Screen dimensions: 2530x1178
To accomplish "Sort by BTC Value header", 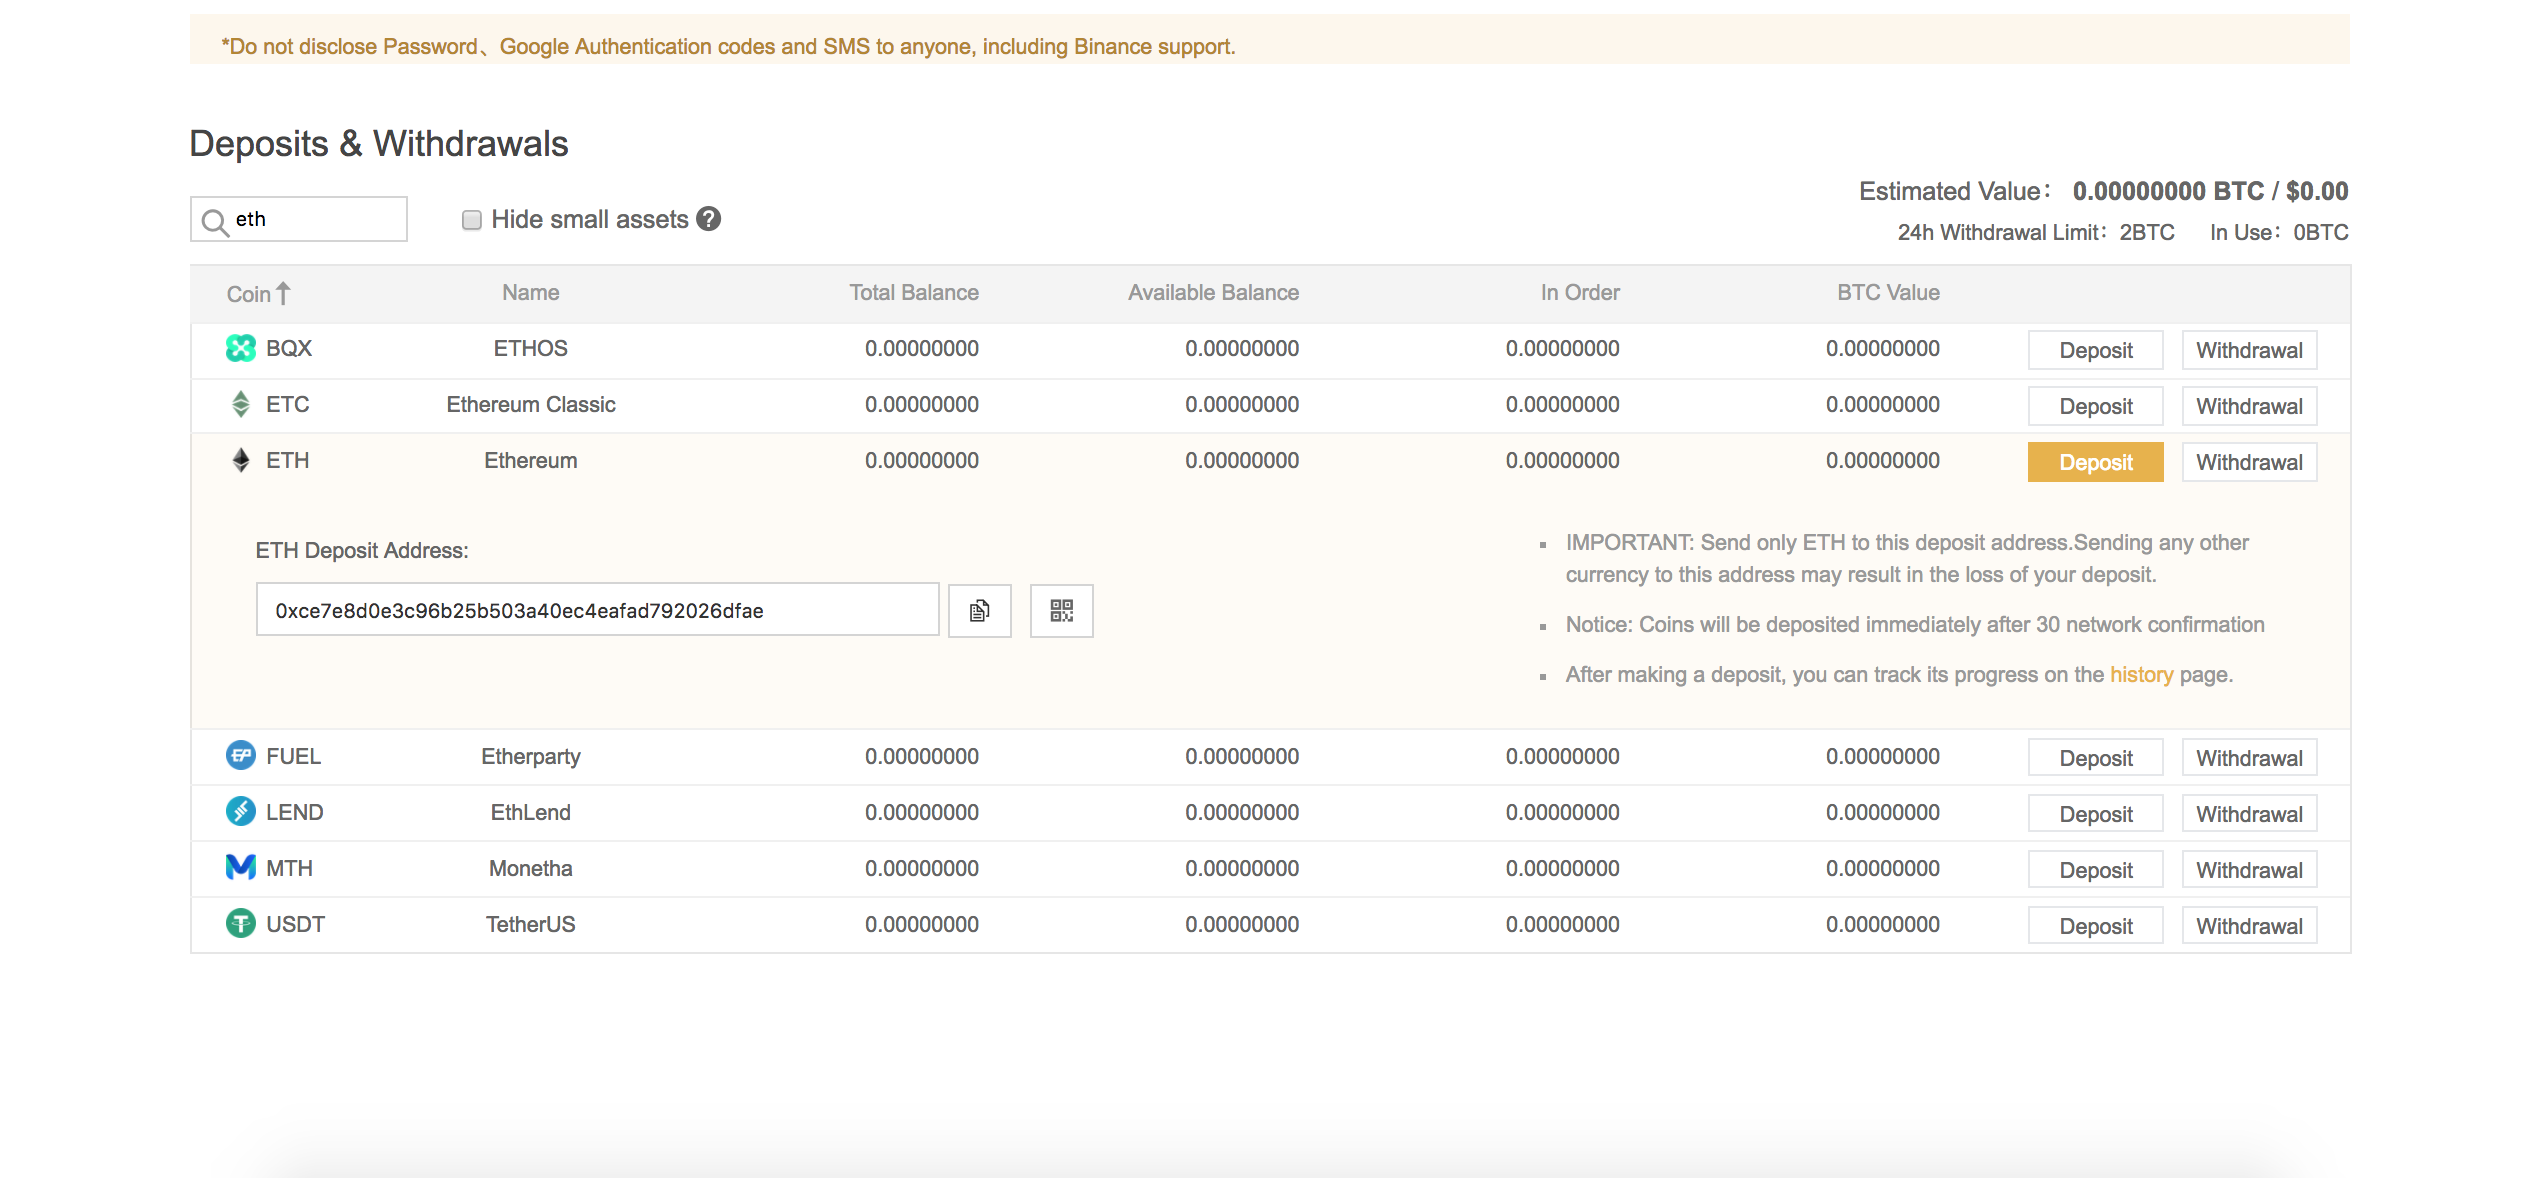I will pyautogui.click(x=1888, y=293).
